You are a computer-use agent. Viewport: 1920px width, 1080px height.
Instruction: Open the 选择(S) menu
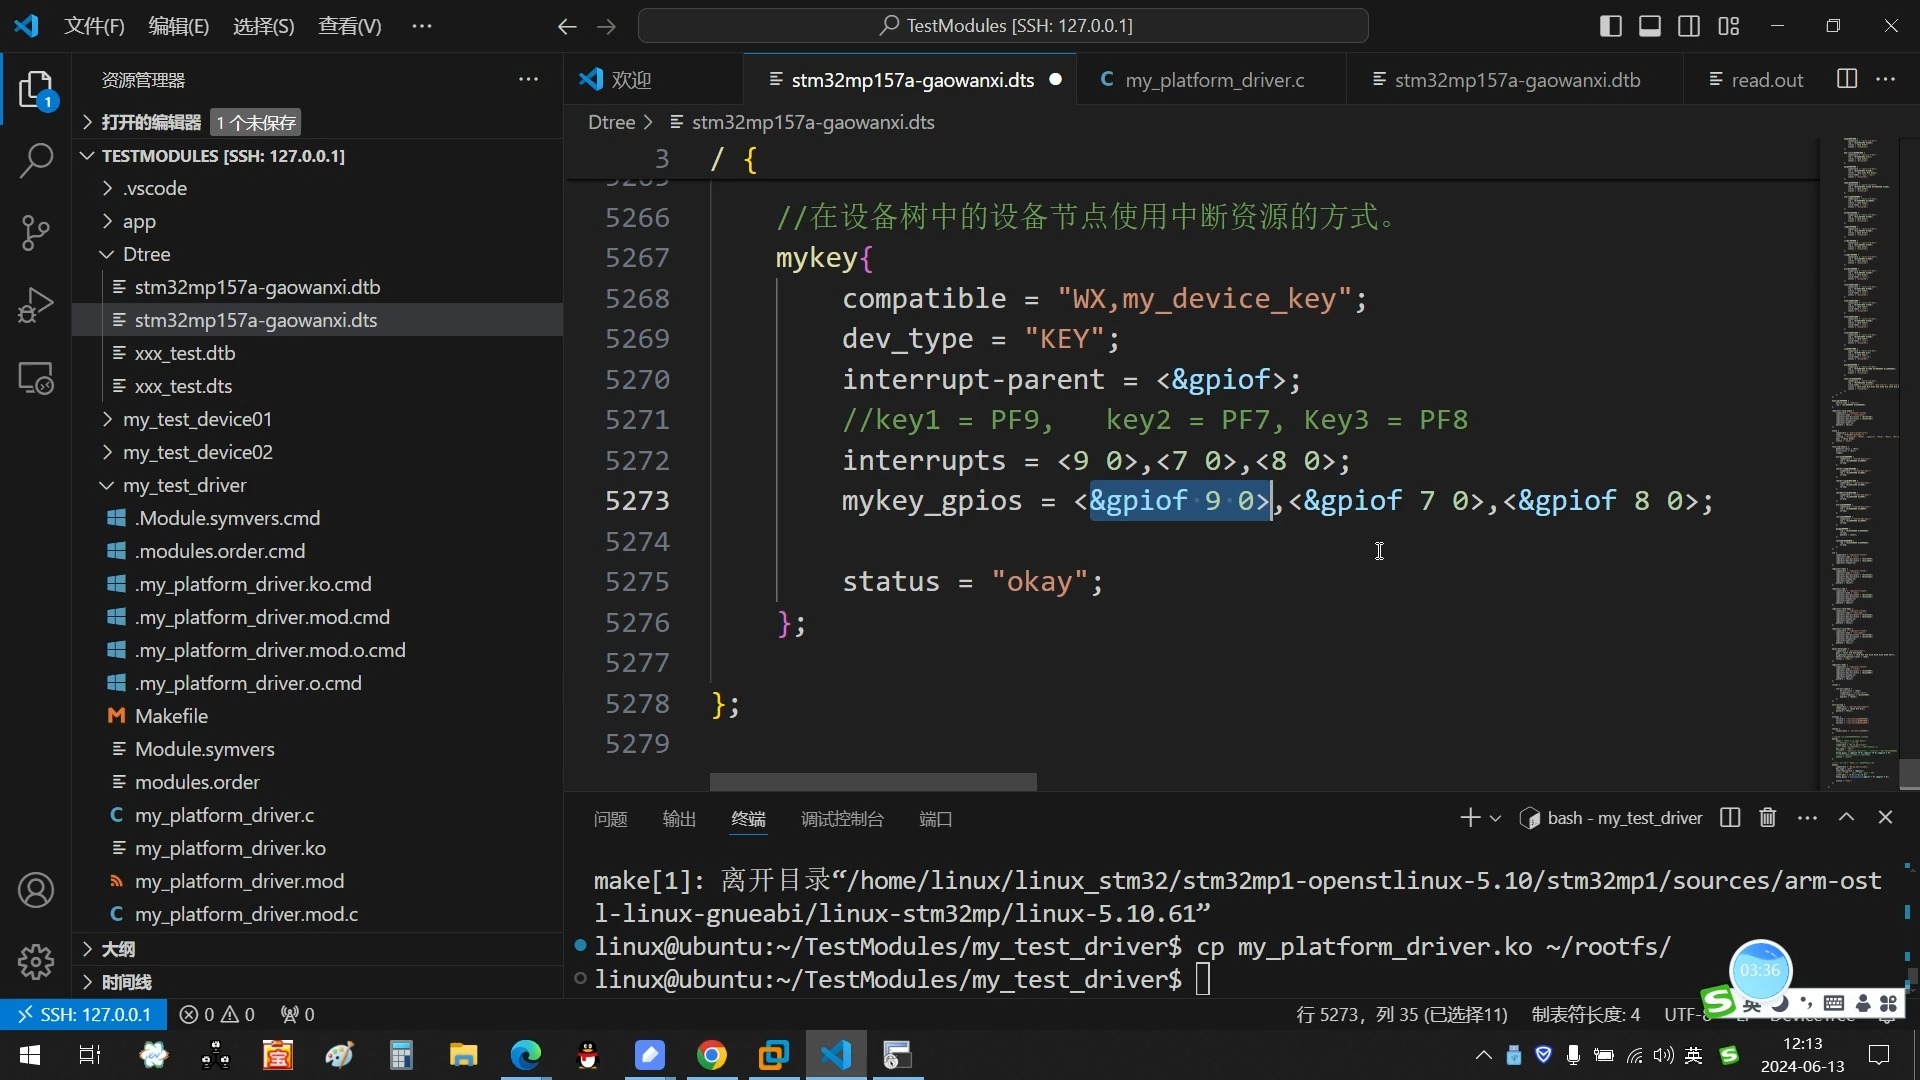point(264,26)
